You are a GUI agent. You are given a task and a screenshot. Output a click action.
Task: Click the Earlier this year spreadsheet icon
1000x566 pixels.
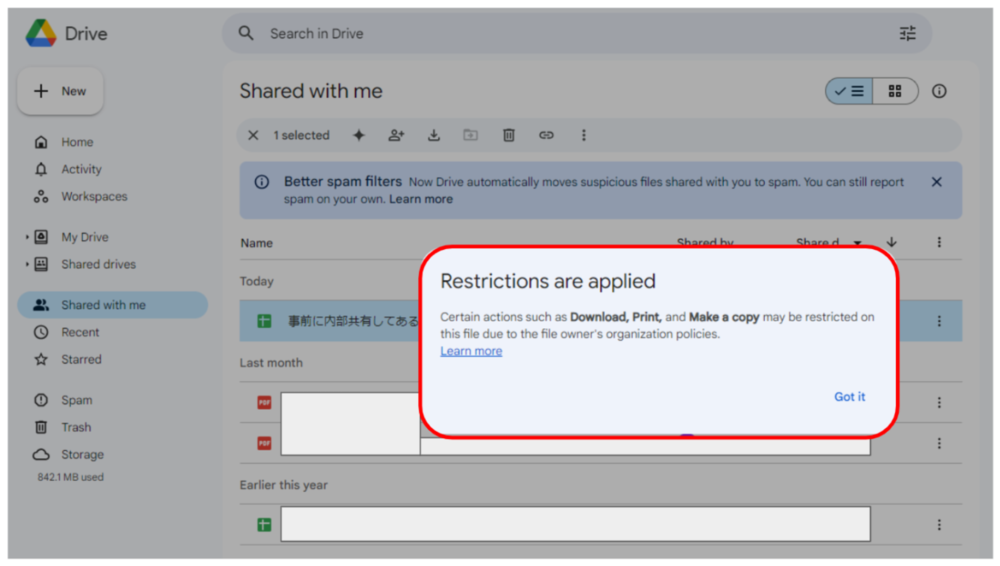point(264,525)
